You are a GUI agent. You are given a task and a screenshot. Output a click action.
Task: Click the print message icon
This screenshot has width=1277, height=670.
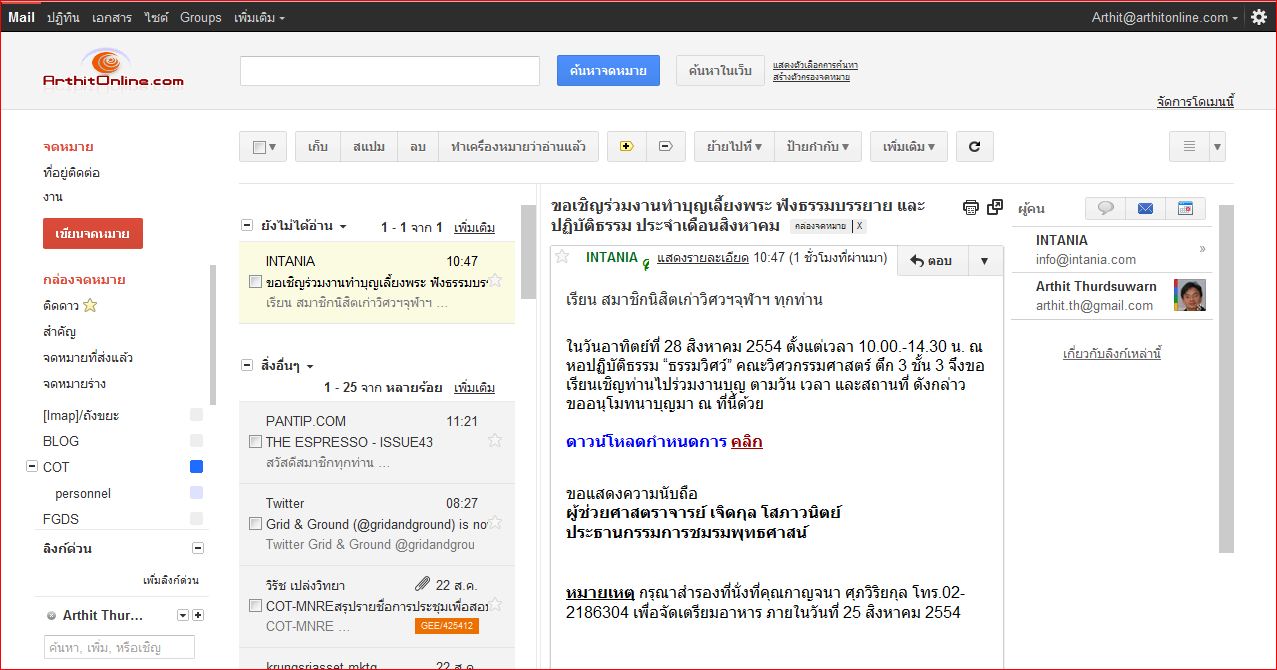tap(969, 206)
